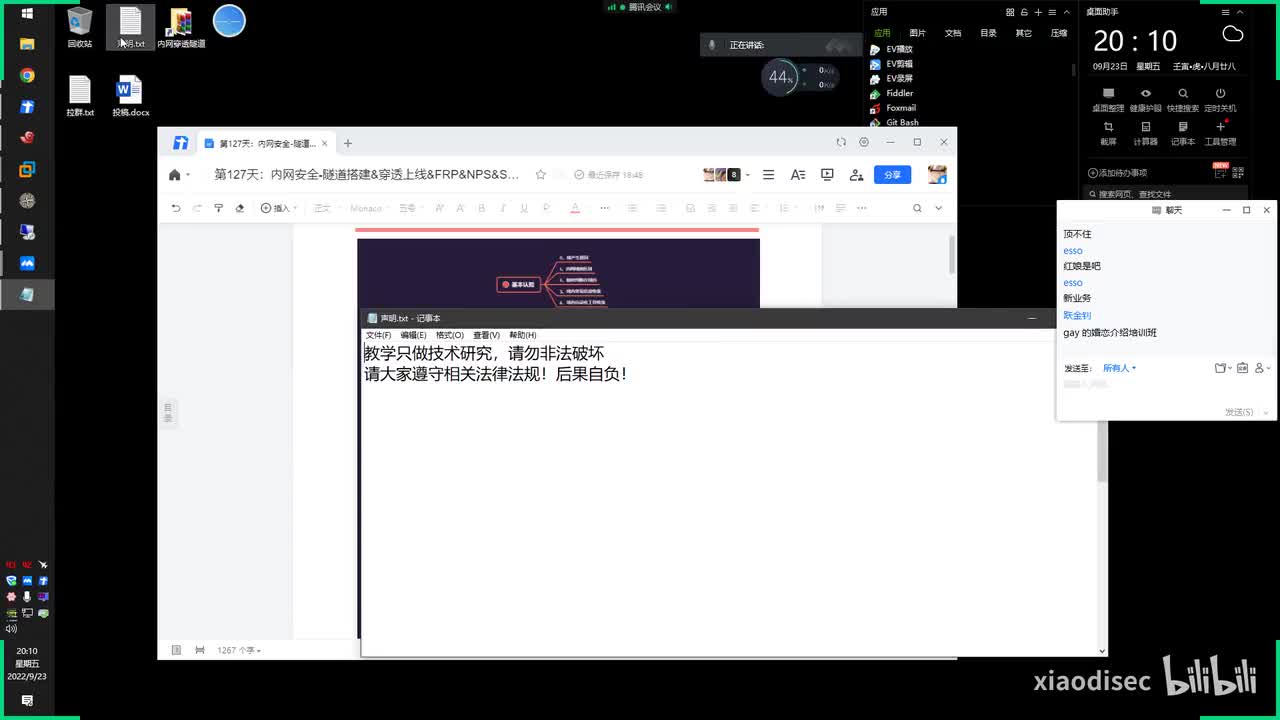Open the 所有人 recipient dropdown in chat
This screenshot has width=1280, height=720.
pyautogui.click(x=1119, y=368)
